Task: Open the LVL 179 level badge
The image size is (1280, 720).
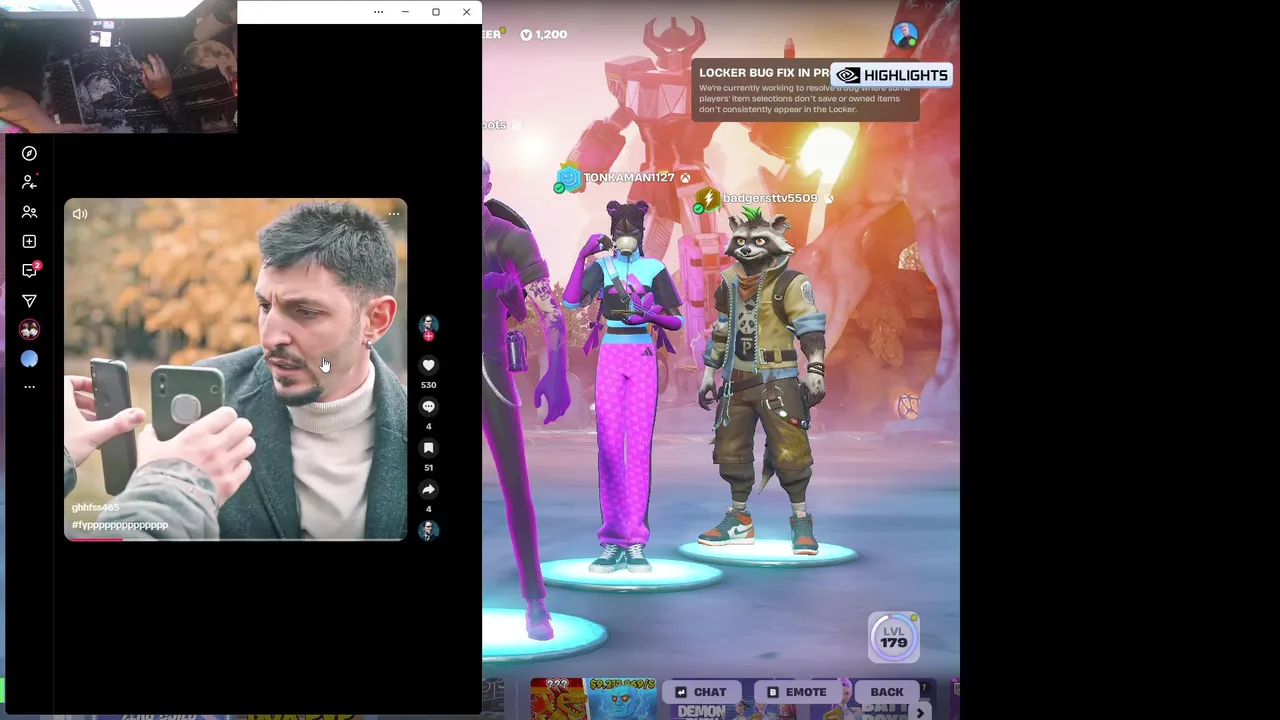Action: tap(894, 637)
